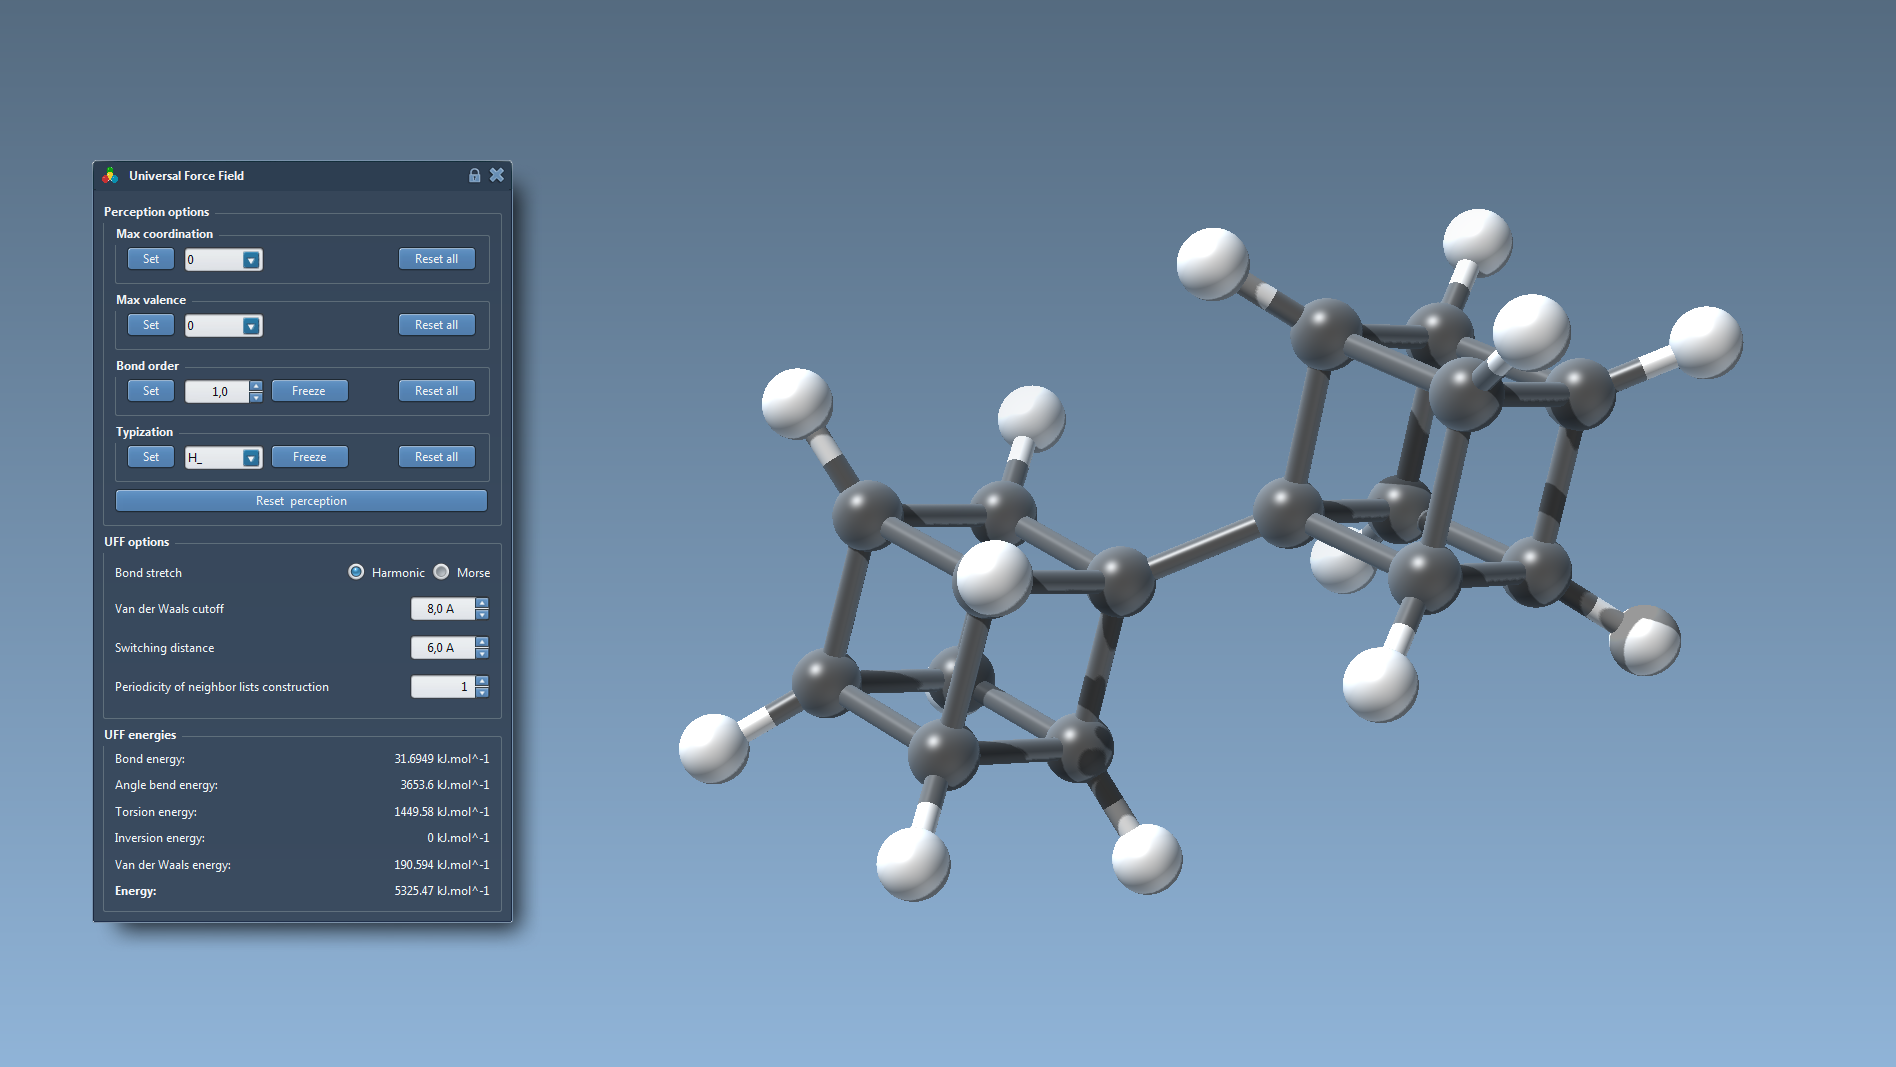Freeze the bond order
This screenshot has width=1896, height=1067.
(309, 391)
